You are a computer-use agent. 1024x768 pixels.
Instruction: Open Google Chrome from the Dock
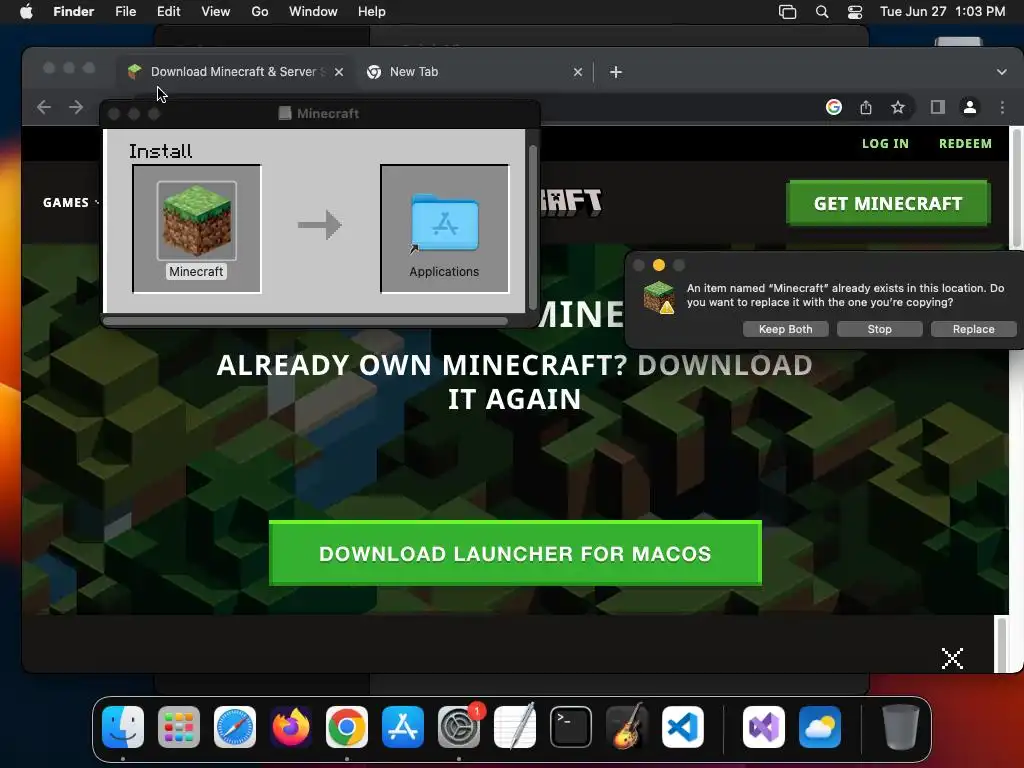pyautogui.click(x=347, y=727)
